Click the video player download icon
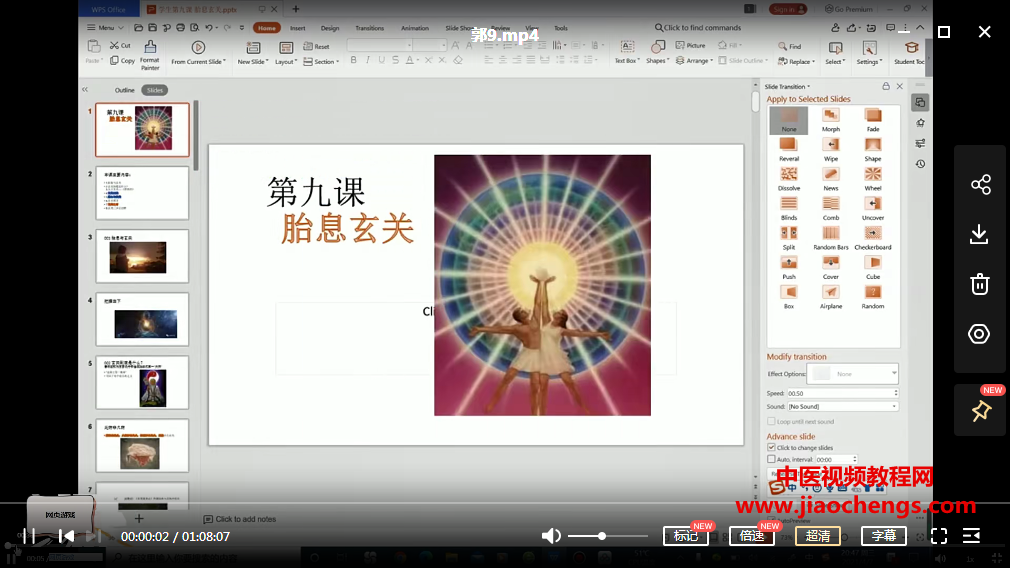The image size is (1010, 568). click(980, 234)
